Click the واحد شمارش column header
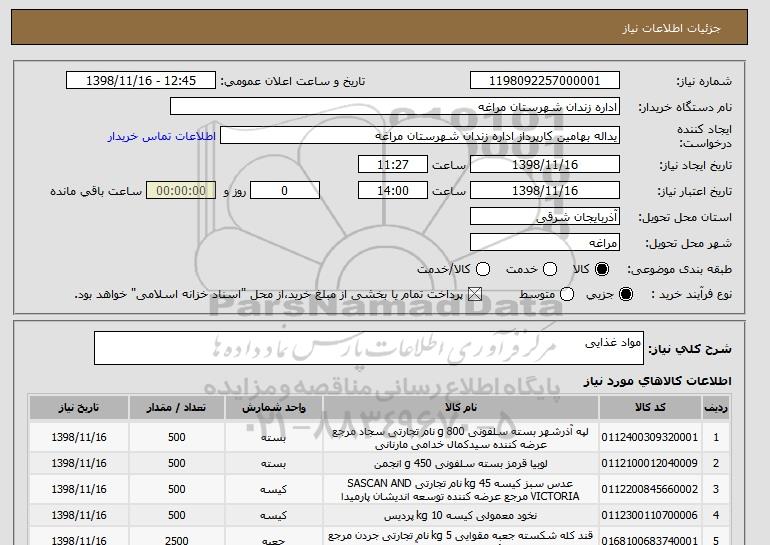 tap(274, 408)
